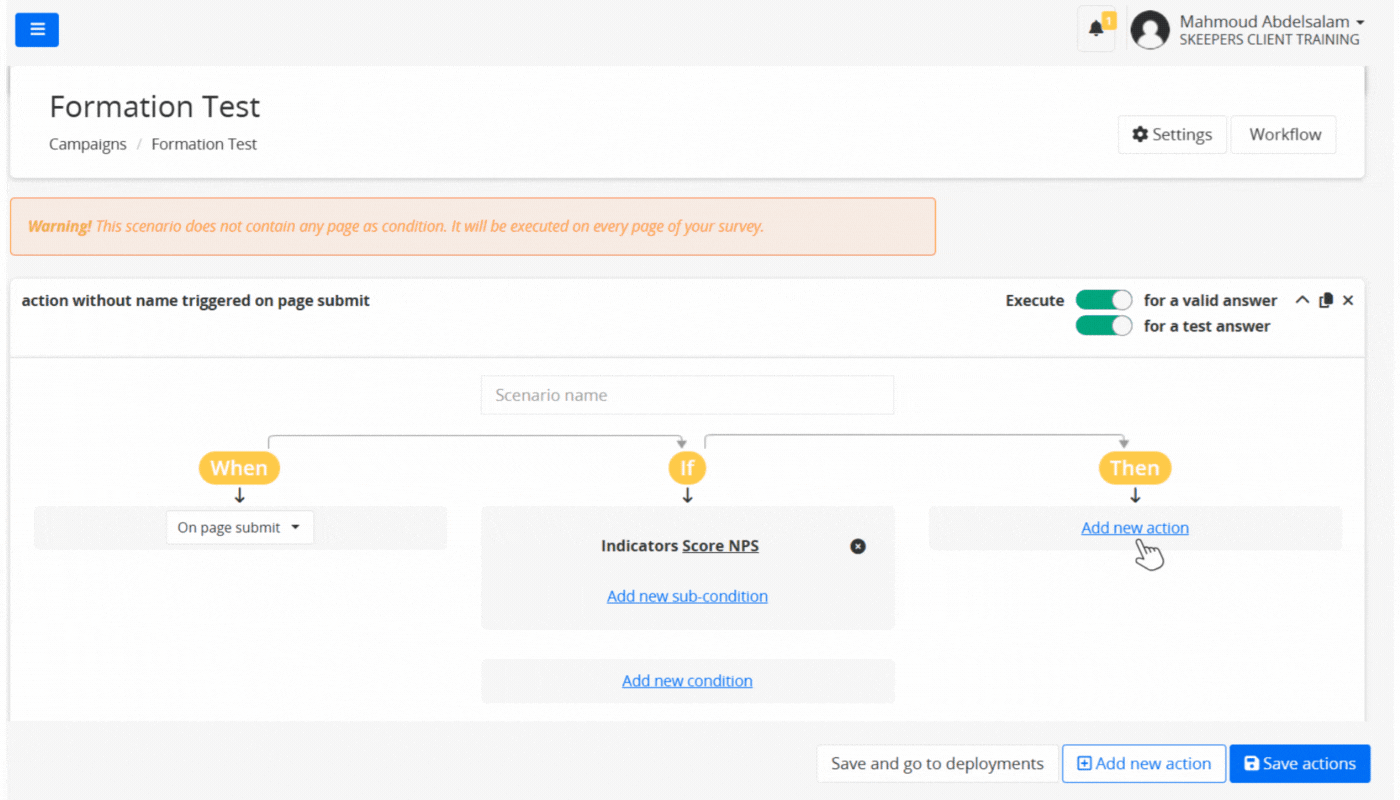1400x800 pixels.
Task: Toggle execute for a test answer
Action: coord(1103,326)
